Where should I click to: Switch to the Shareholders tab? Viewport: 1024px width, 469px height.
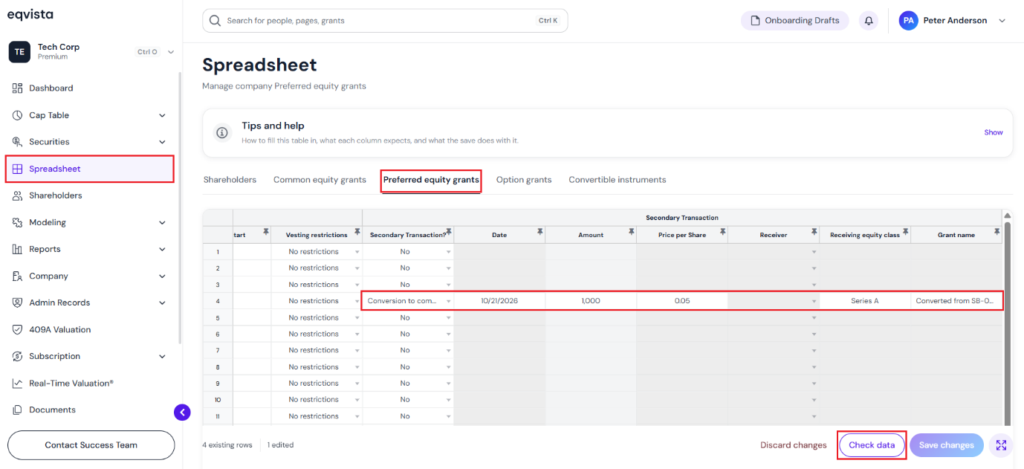point(230,180)
